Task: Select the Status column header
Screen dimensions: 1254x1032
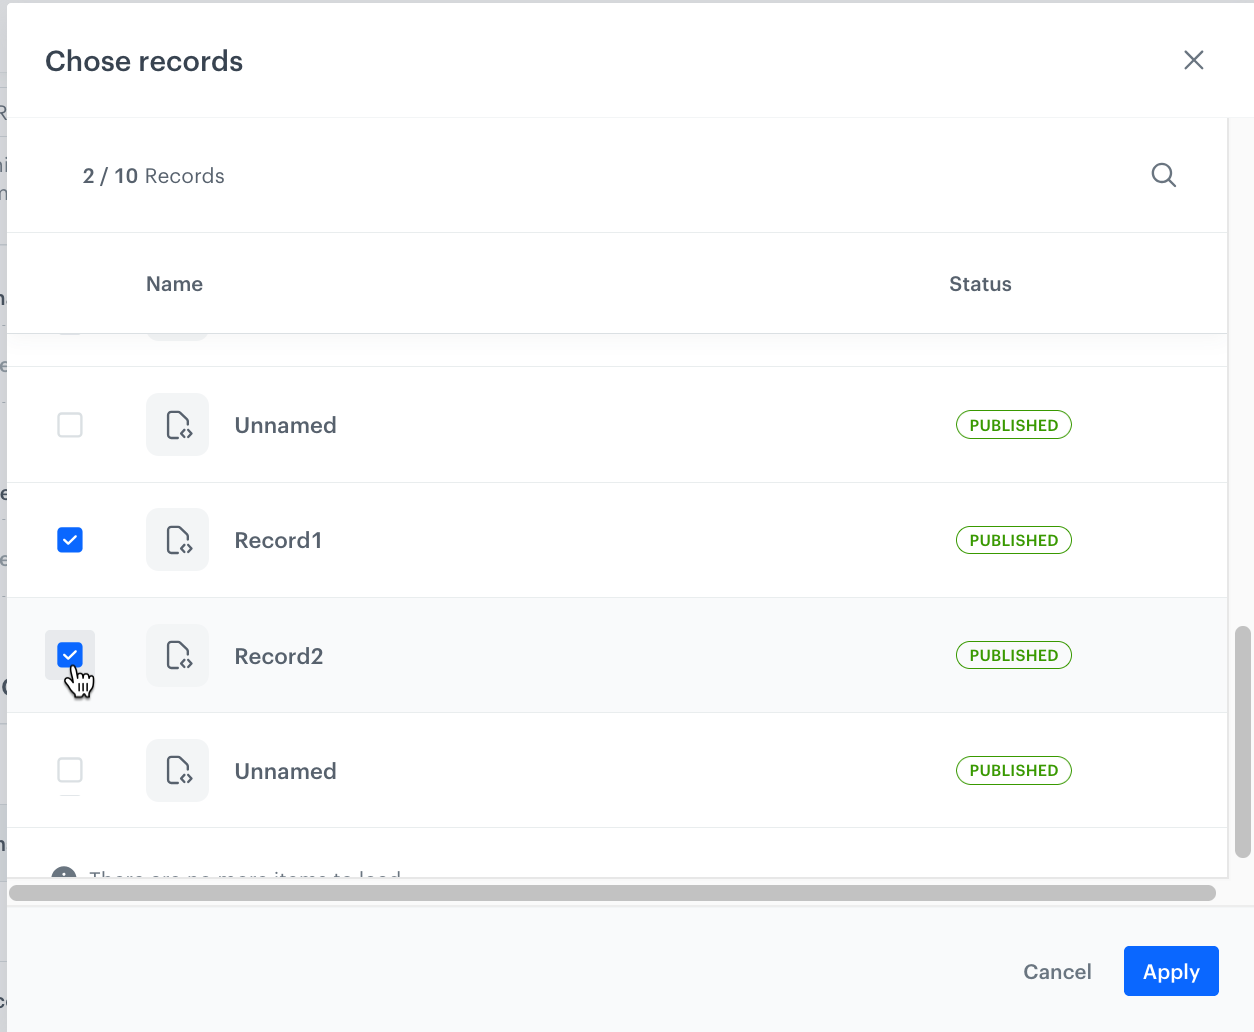Action: coord(980,284)
